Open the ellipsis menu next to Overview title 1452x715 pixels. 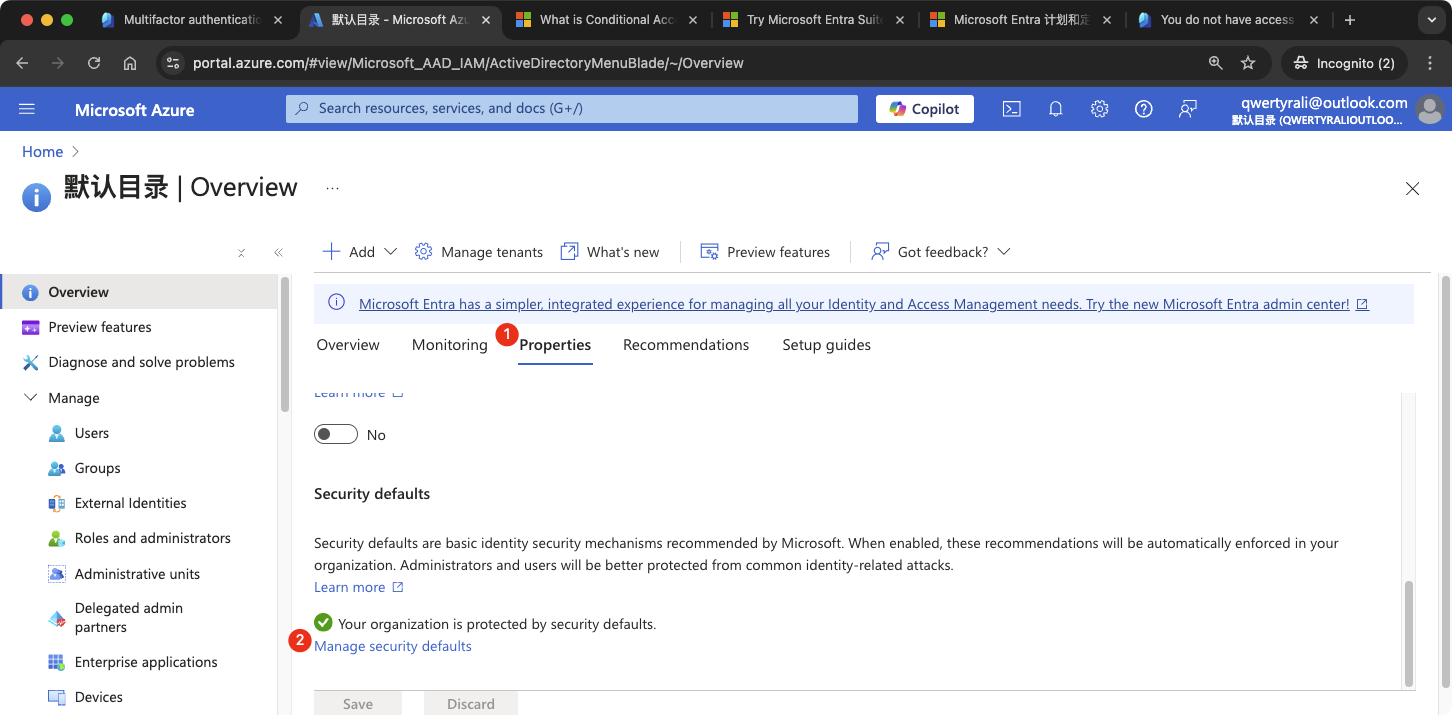333,188
